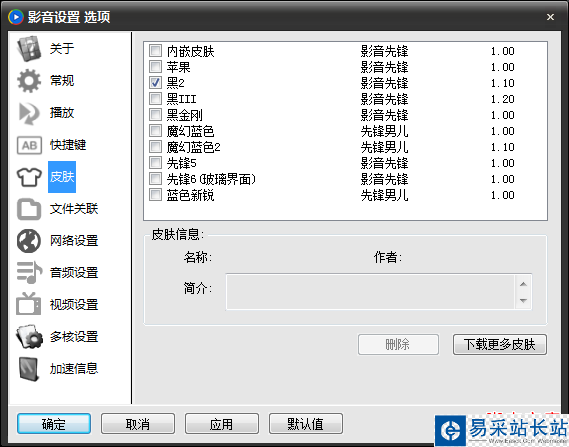Click the 网络设置 globe icon
The image size is (569, 447).
pos(29,241)
